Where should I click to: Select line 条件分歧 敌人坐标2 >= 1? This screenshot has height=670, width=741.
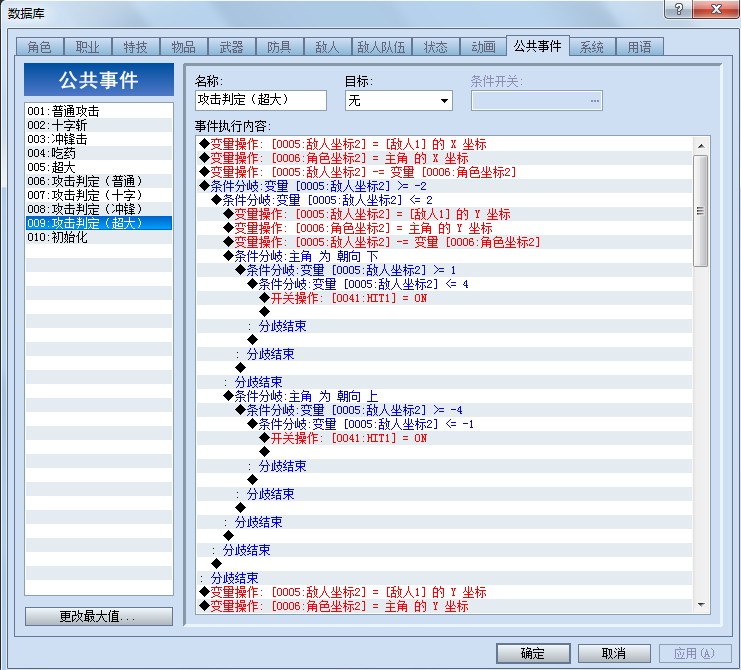pos(444,270)
